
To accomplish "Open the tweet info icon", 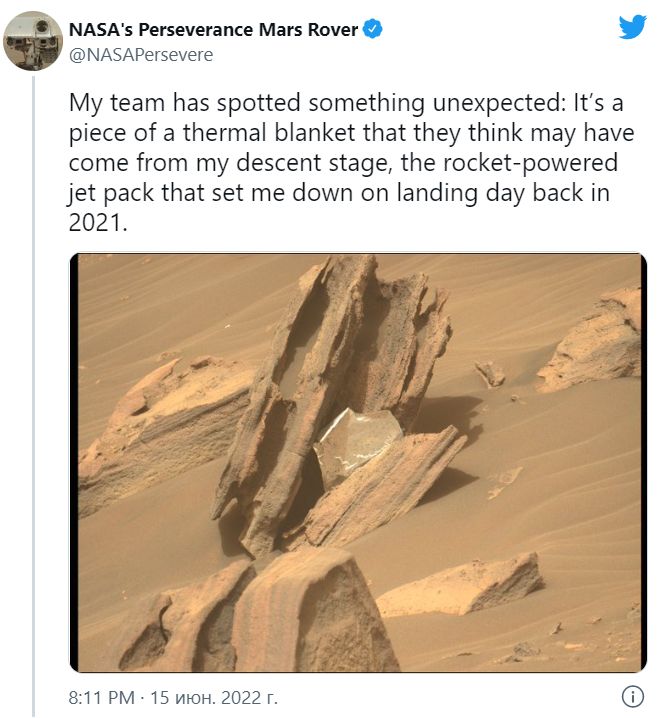I will point(633,697).
